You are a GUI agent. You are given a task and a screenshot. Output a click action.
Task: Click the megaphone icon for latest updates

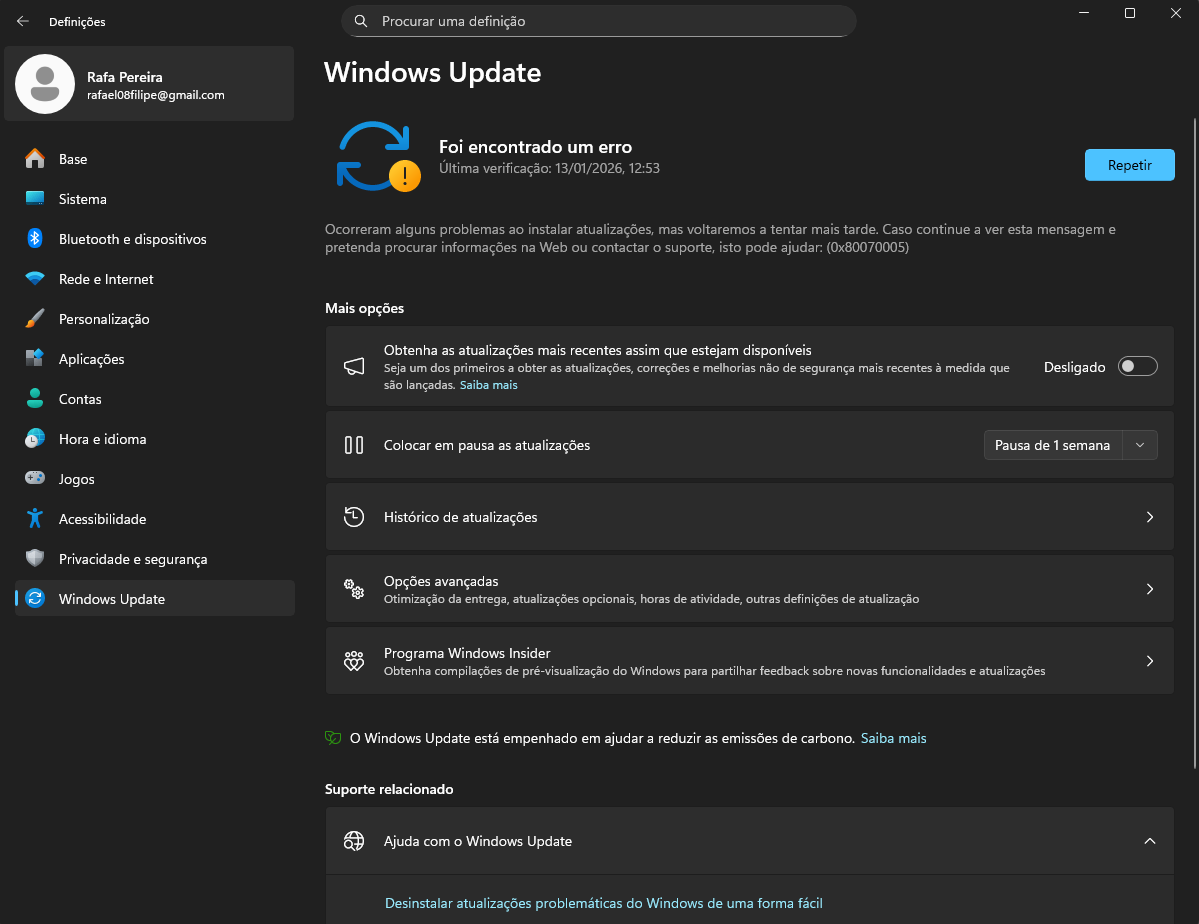pos(354,366)
